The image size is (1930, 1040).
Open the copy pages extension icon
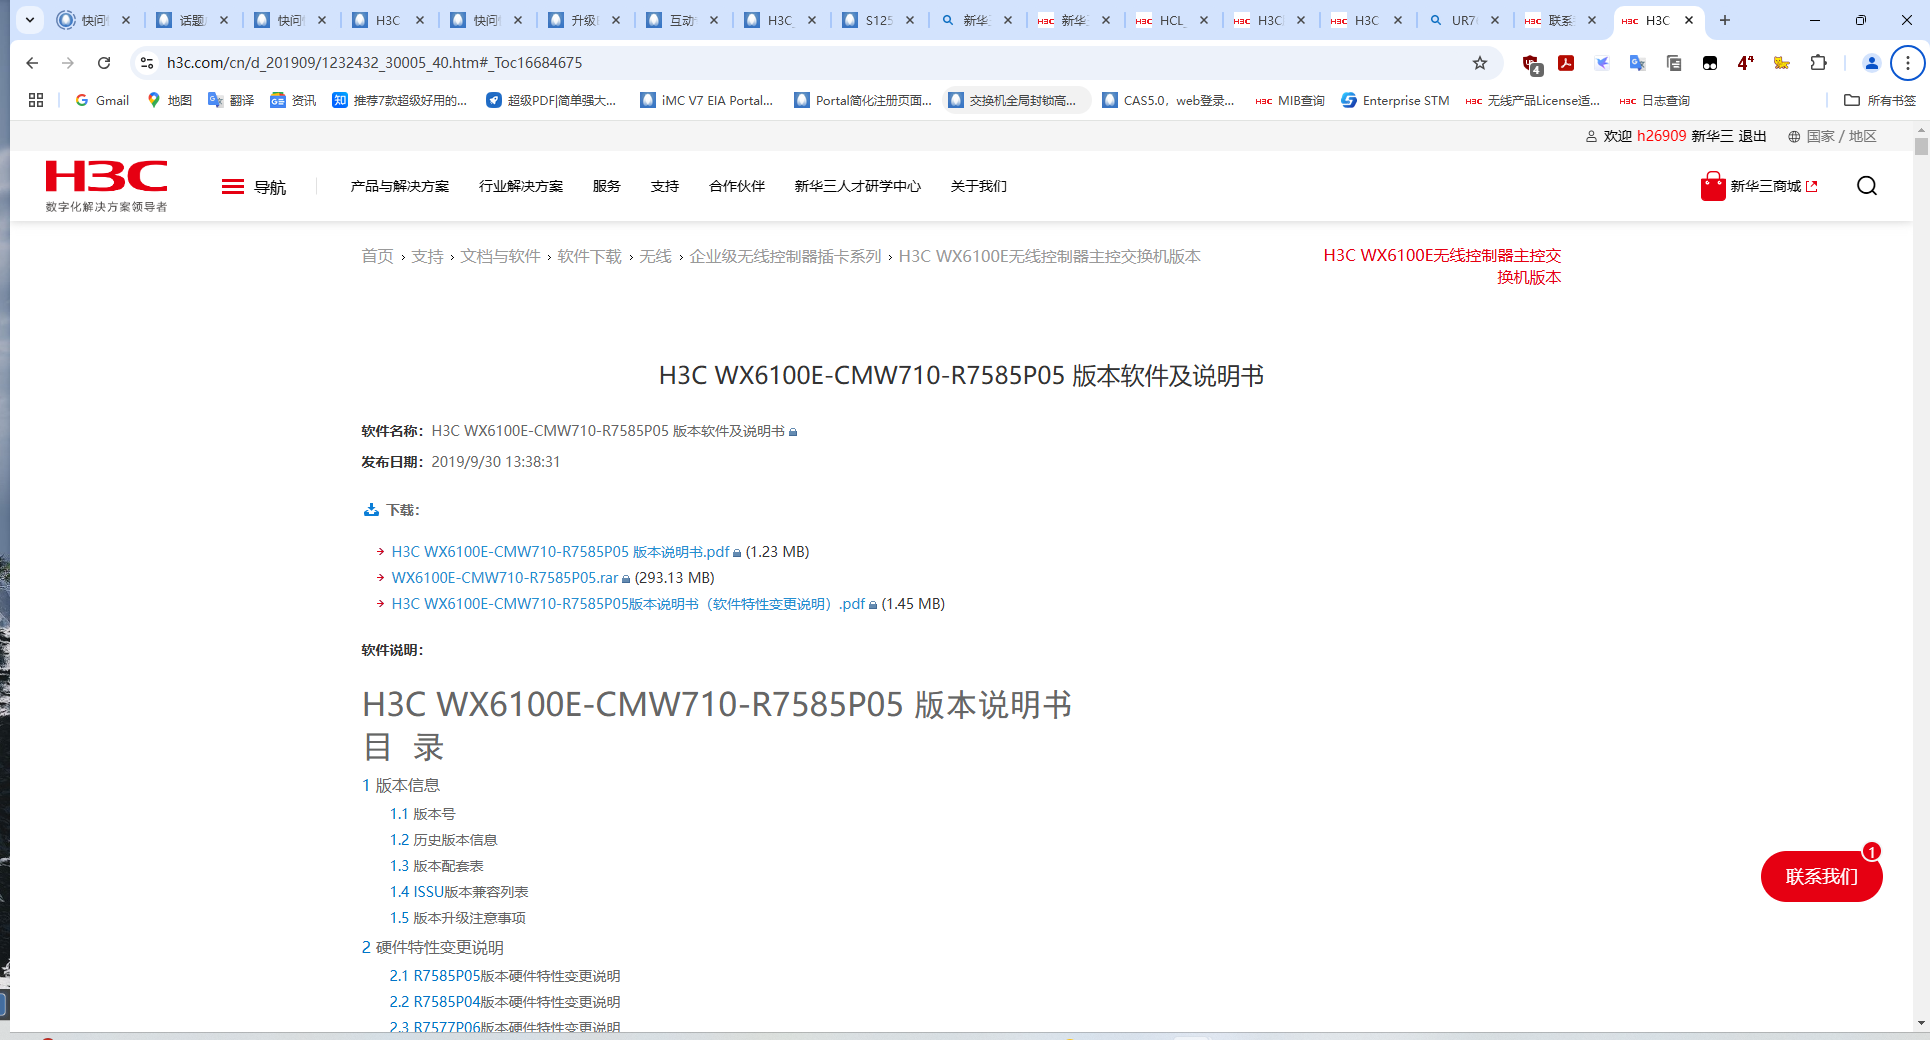pyautogui.click(x=1674, y=63)
